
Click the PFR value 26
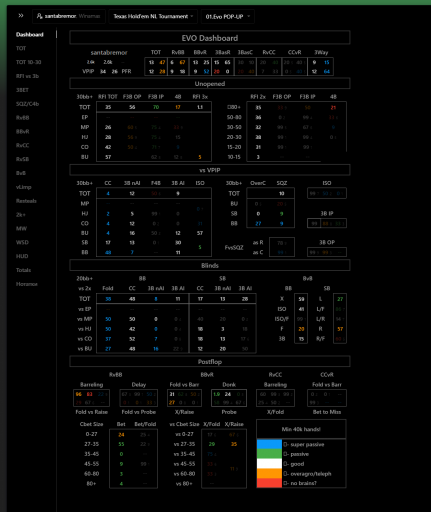tap(114, 71)
